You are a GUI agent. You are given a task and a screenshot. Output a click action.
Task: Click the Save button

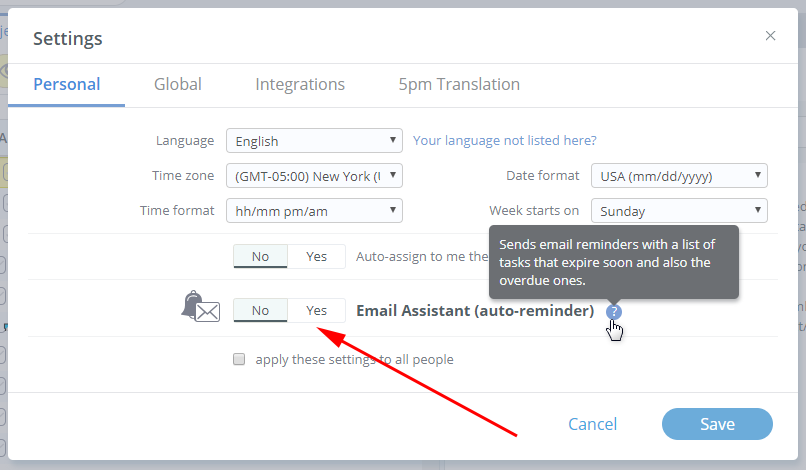click(717, 424)
